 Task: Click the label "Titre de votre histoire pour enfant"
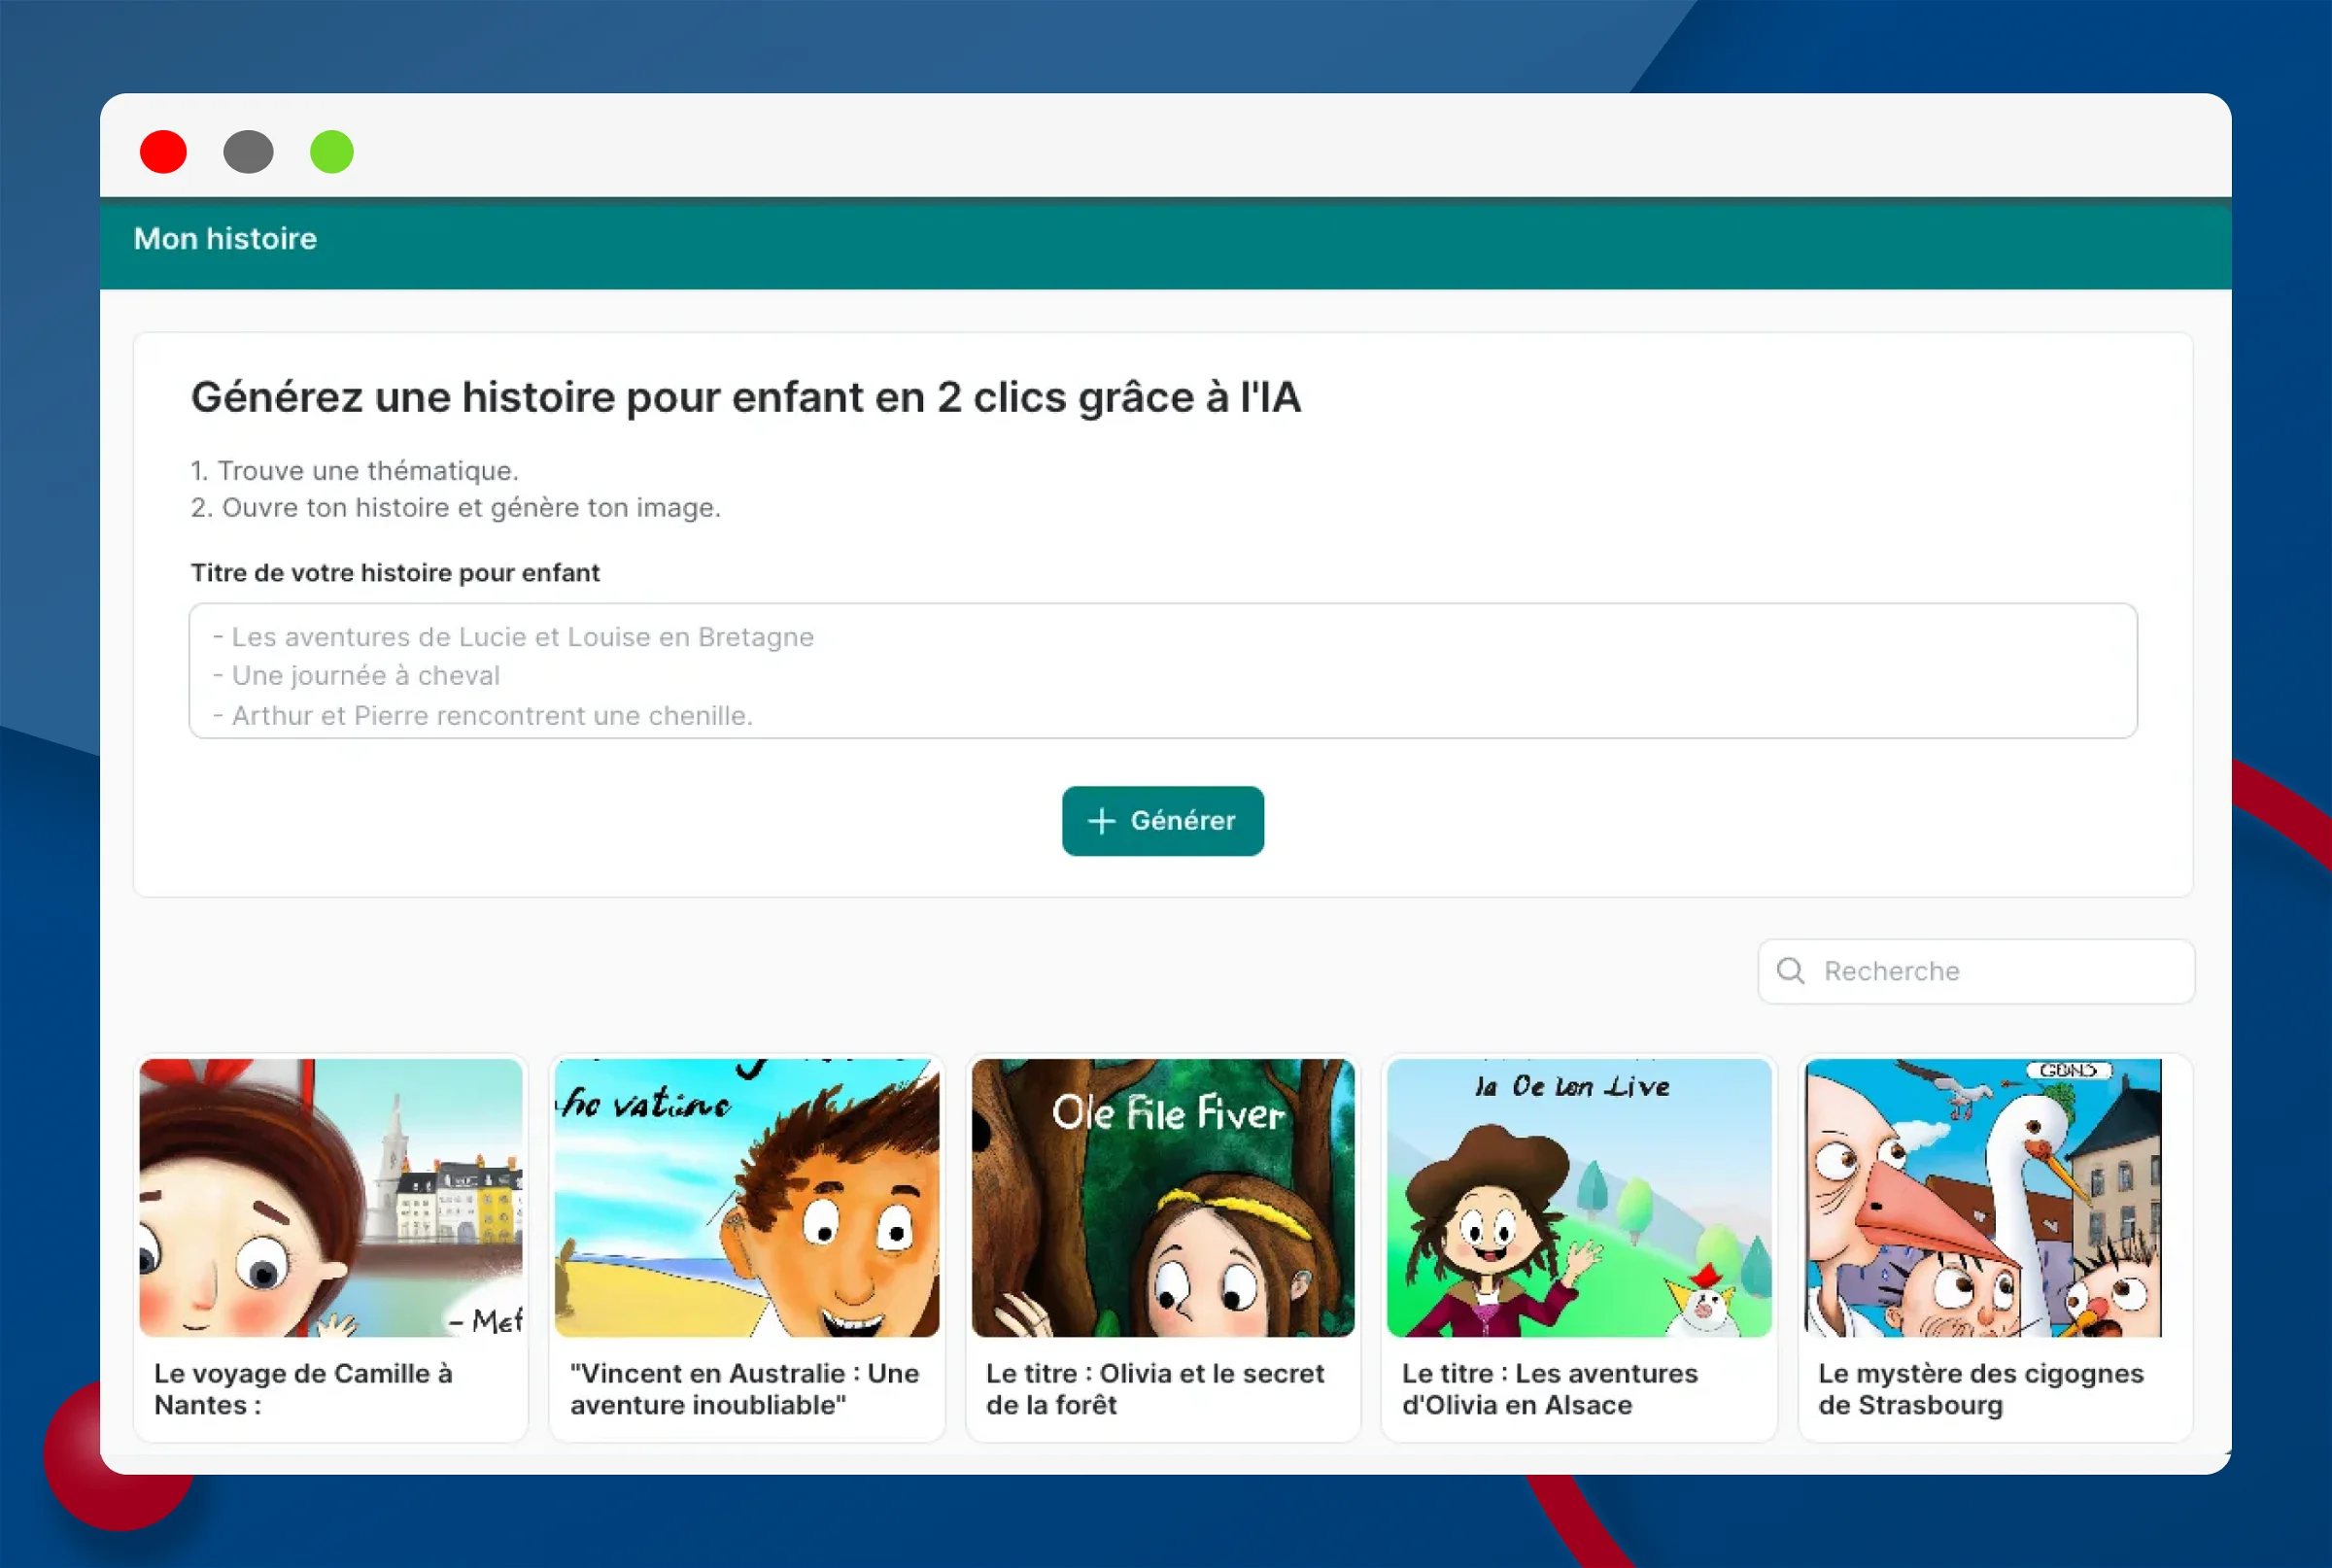click(395, 573)
